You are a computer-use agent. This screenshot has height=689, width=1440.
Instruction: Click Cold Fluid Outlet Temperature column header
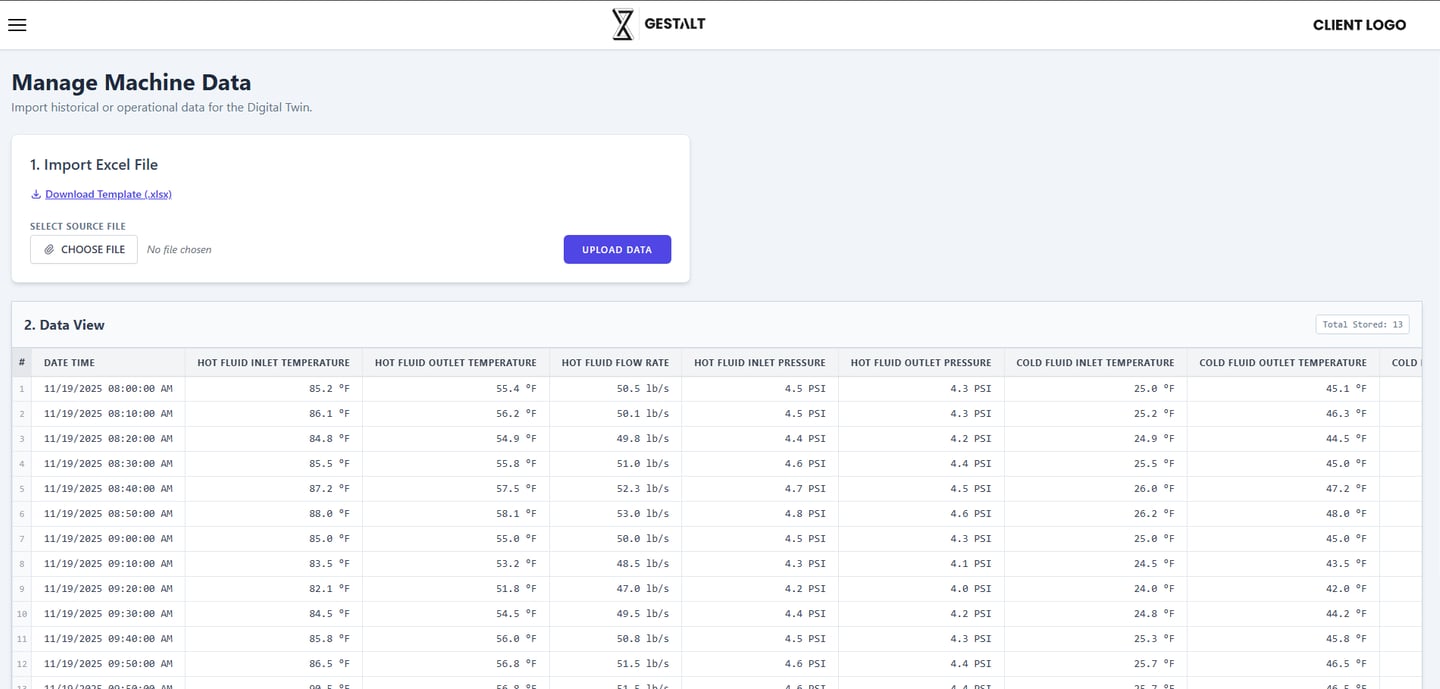pos(1283,362)
